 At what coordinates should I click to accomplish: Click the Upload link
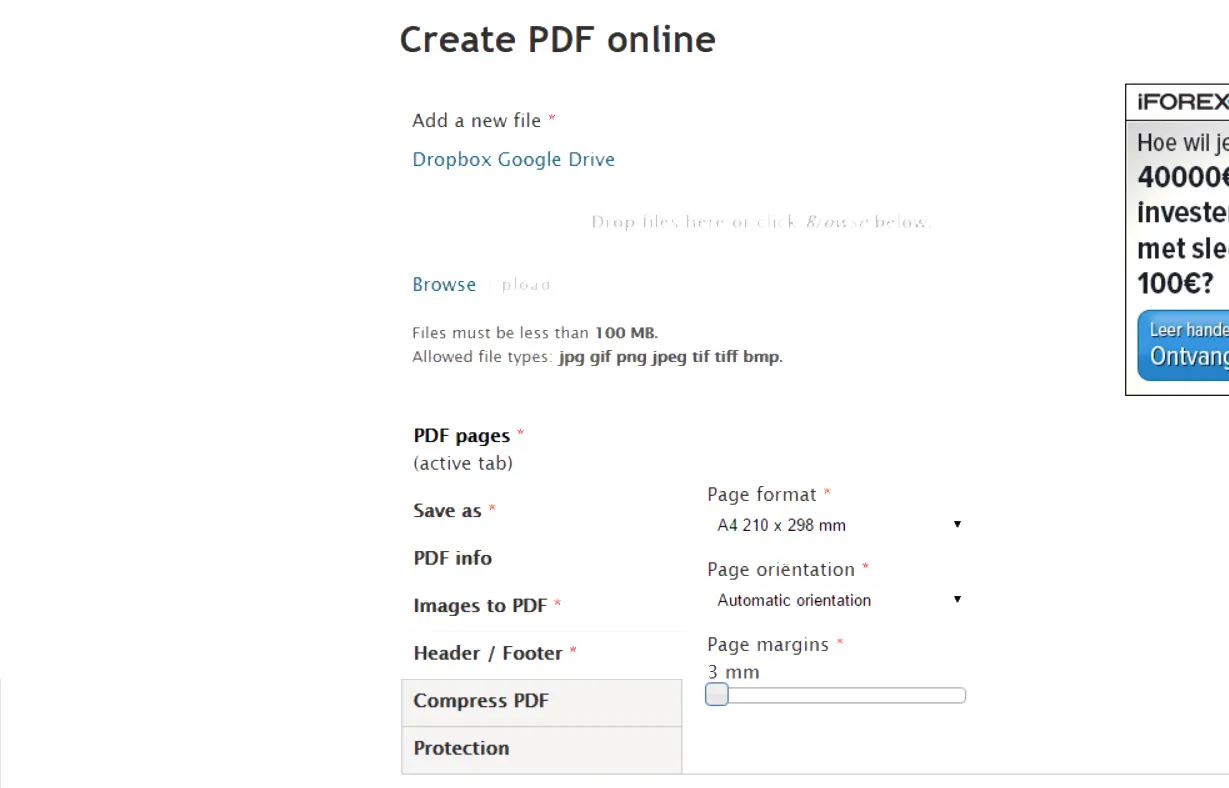(x=524, y=284)
